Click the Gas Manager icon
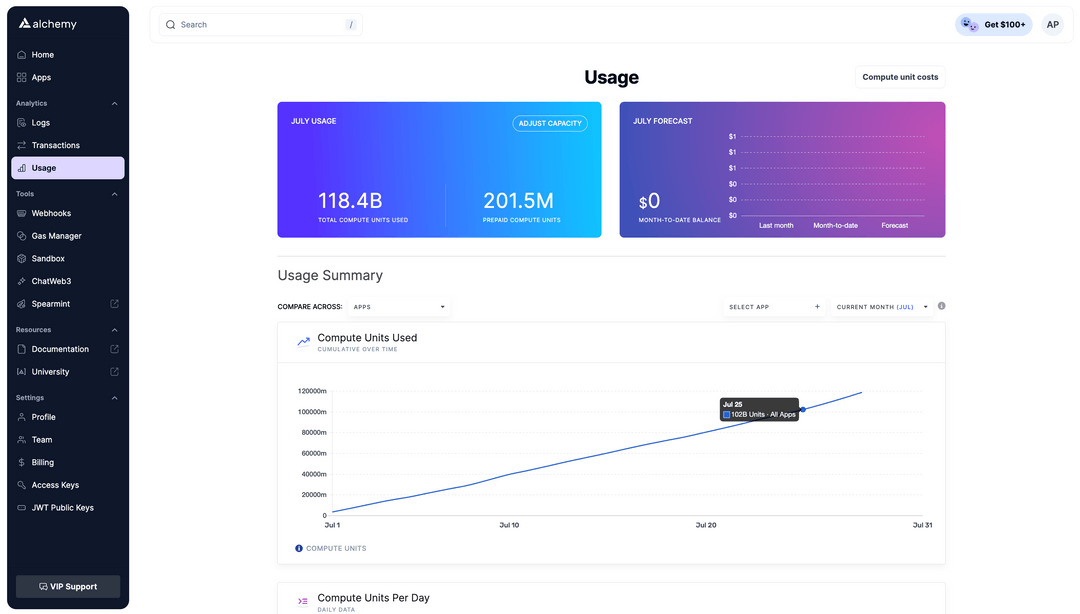1080x614 pixels. tap(20, 235)
